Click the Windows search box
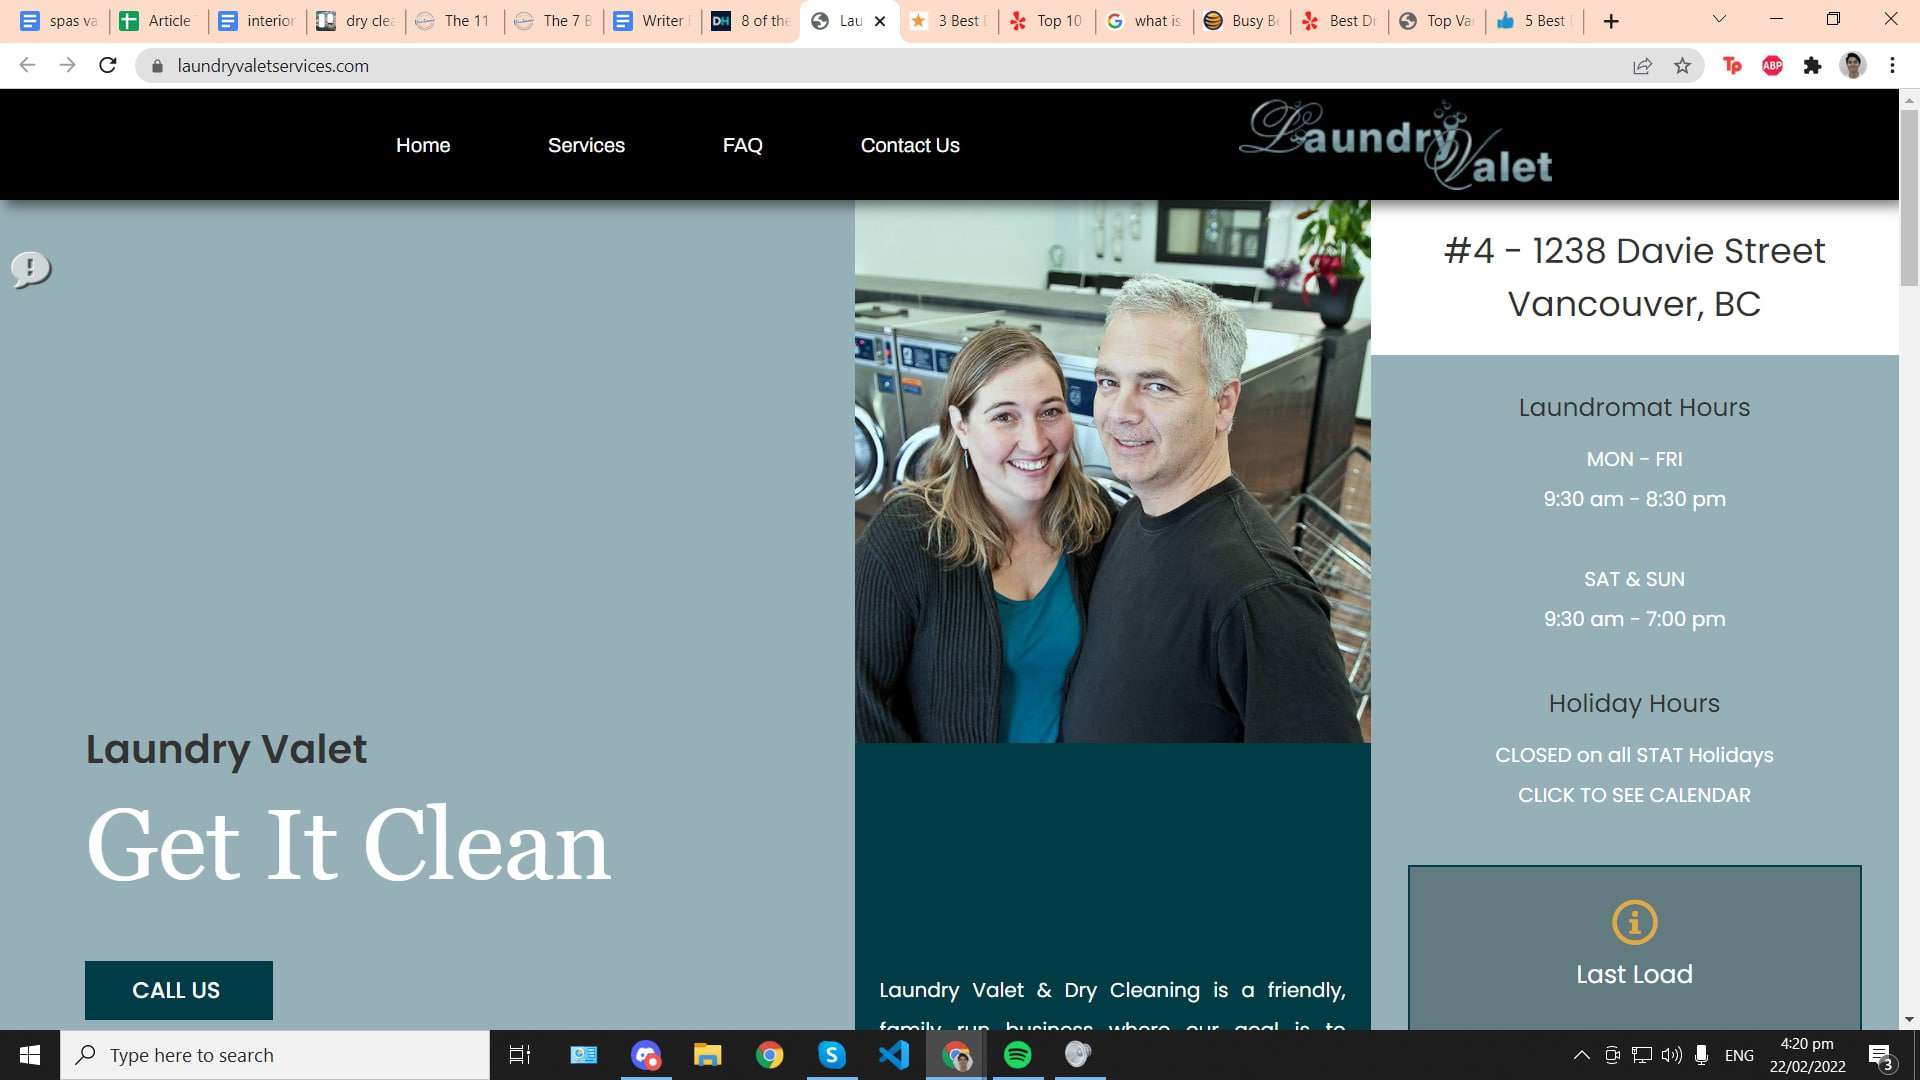Screen dimensions: 1920x1080 click(x=275, y=1055)
